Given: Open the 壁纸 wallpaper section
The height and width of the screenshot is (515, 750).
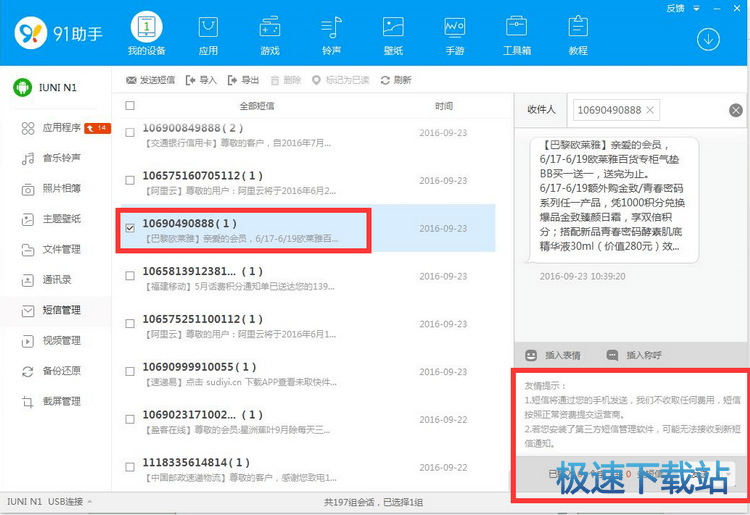Looking at the screenshot, I should (393, 35).
